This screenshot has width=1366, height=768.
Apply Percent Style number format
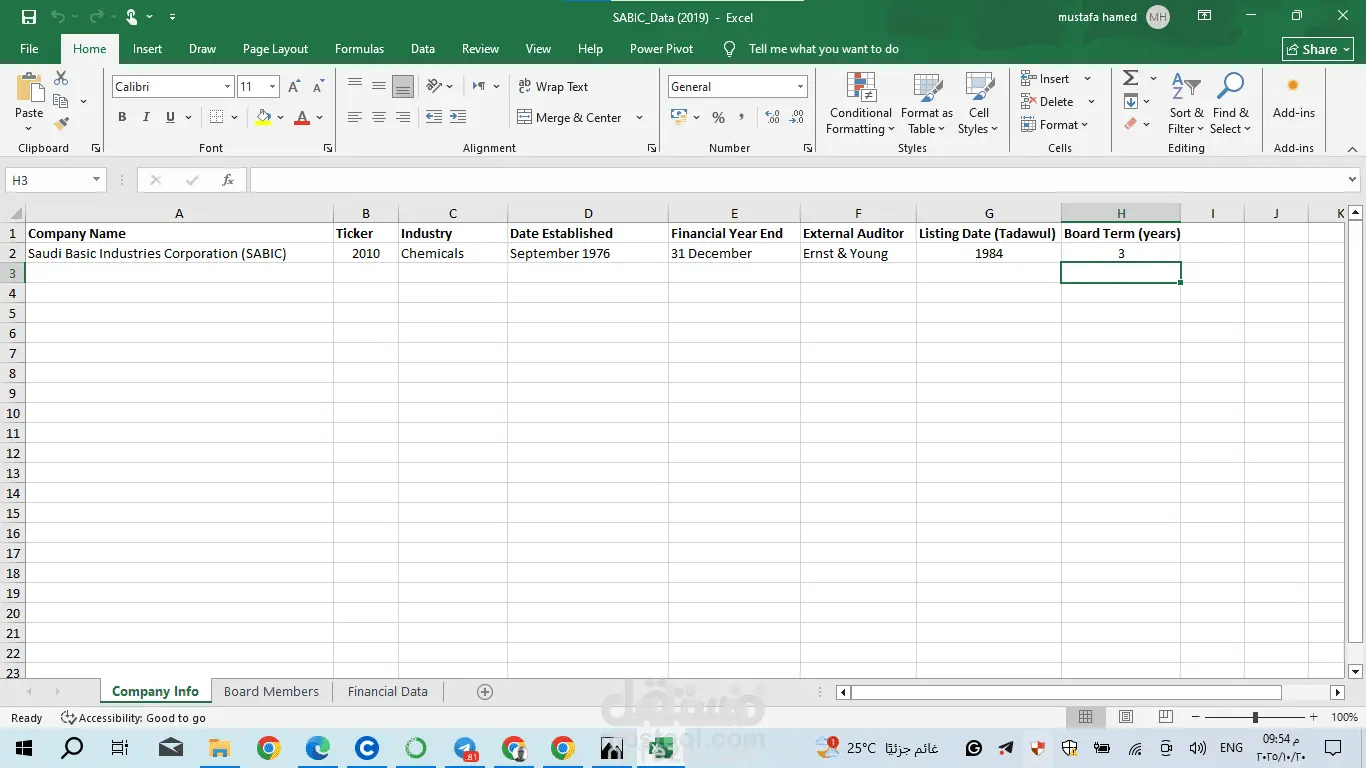click(x=718, y=118)
